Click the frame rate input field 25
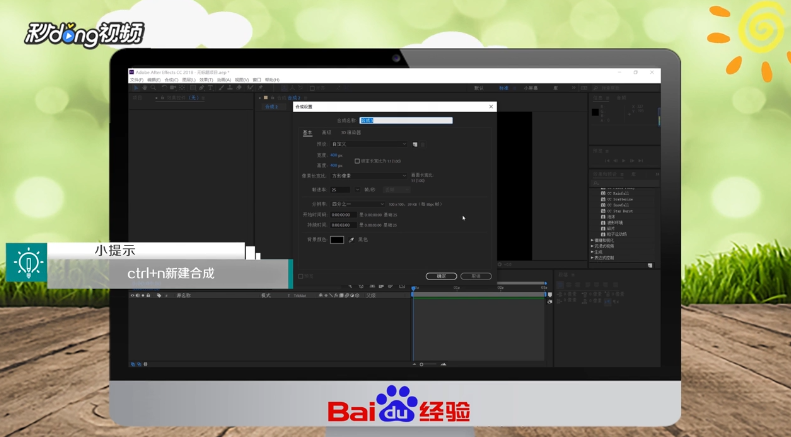This screenshot has width=791, height=437. [341, 190]
